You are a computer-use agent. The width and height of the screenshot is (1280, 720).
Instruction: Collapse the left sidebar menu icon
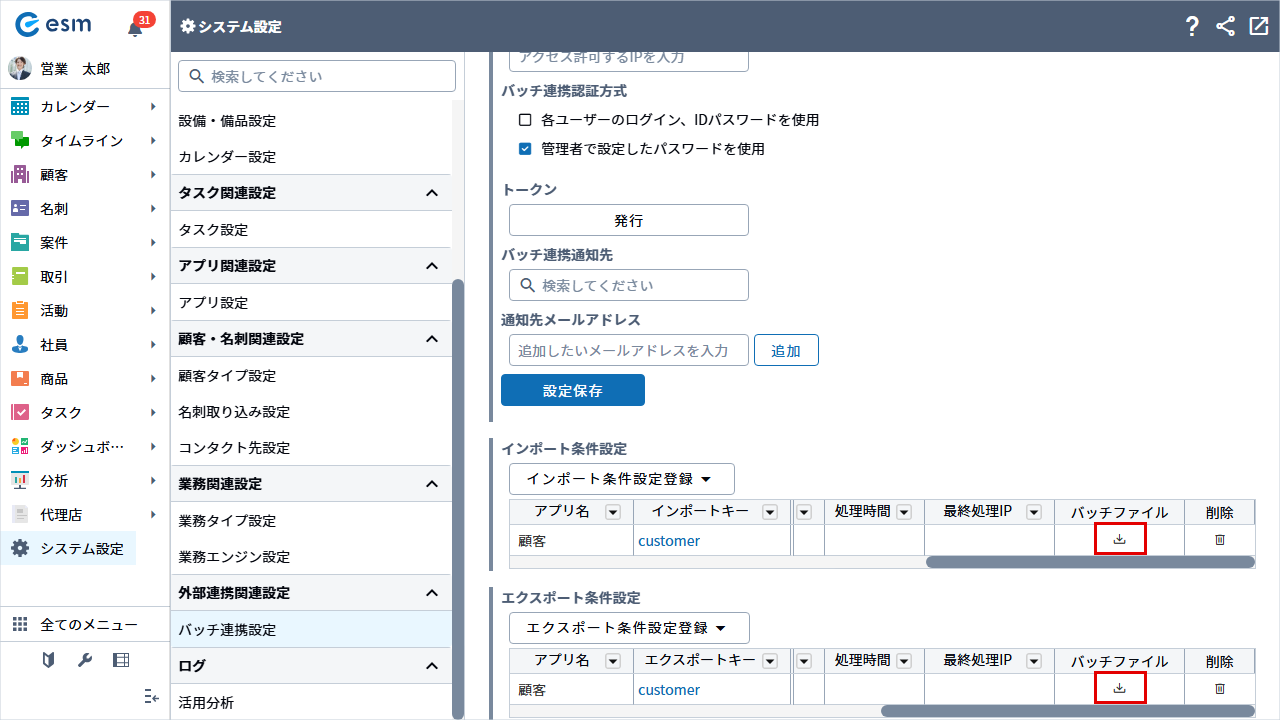(151, 696)
